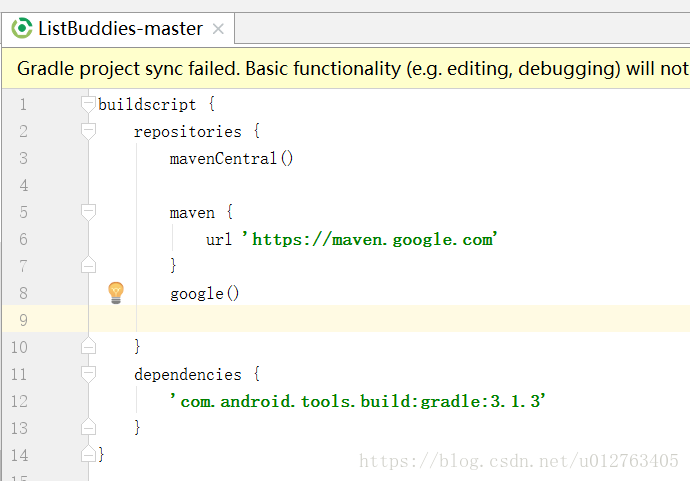This screenshot has height=481, width=690.
Task: Click the google() call on line 8
Action: [x=205, y=294]
